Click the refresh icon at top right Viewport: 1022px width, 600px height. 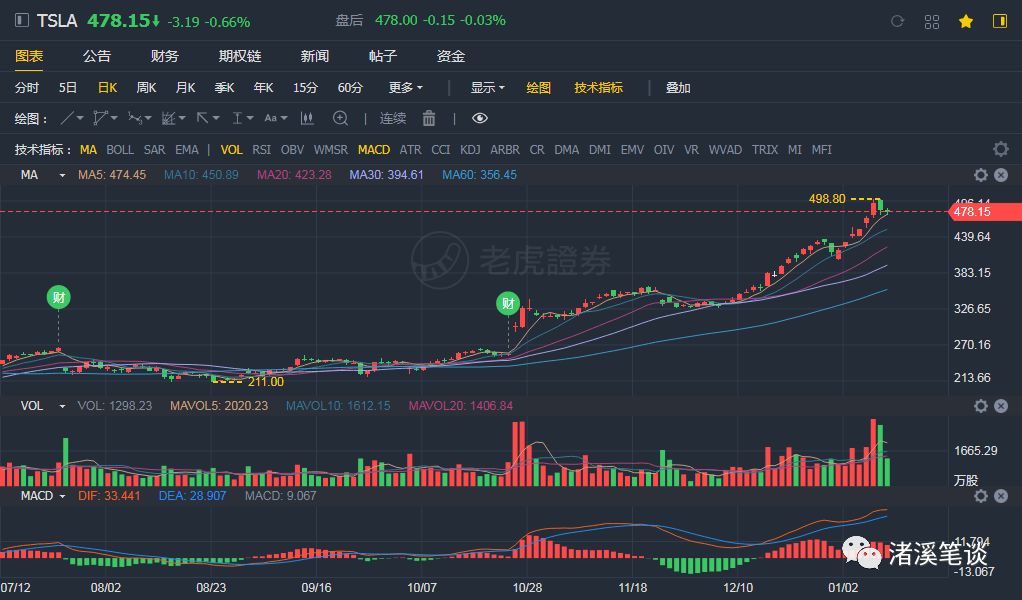pos(898,21)
